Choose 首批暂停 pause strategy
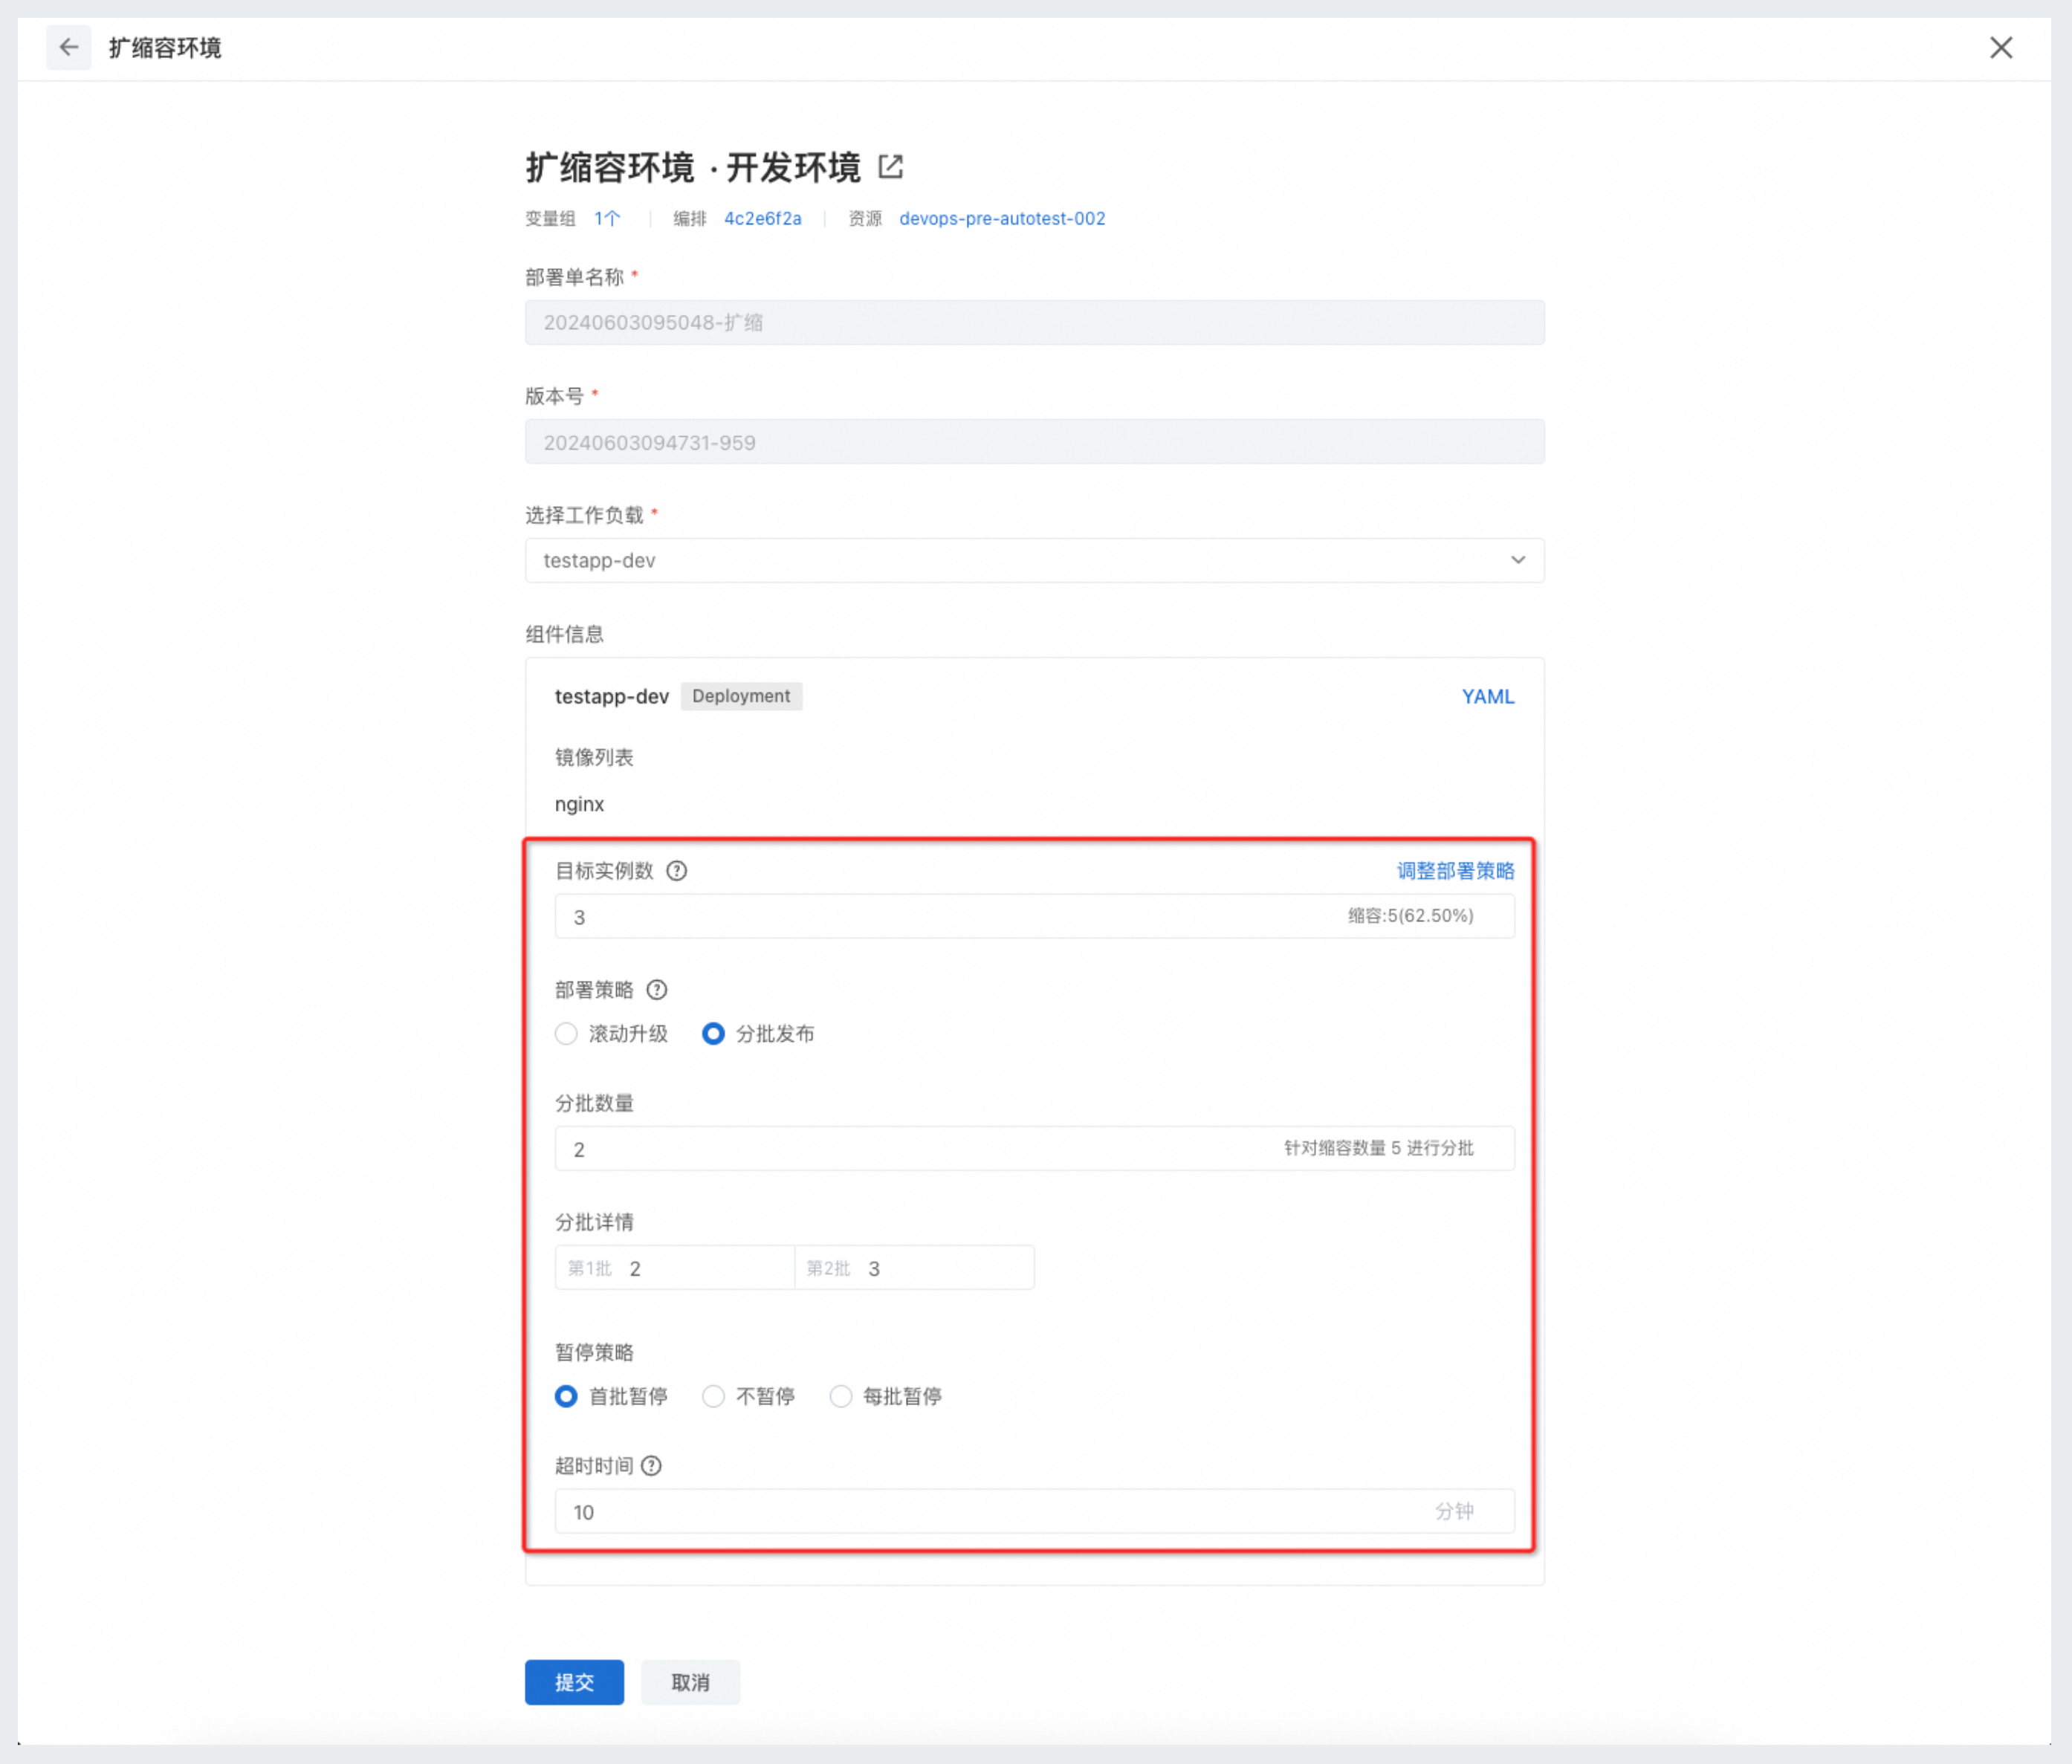This screenshot has height=1764, width=2072. click(566, 1396)
